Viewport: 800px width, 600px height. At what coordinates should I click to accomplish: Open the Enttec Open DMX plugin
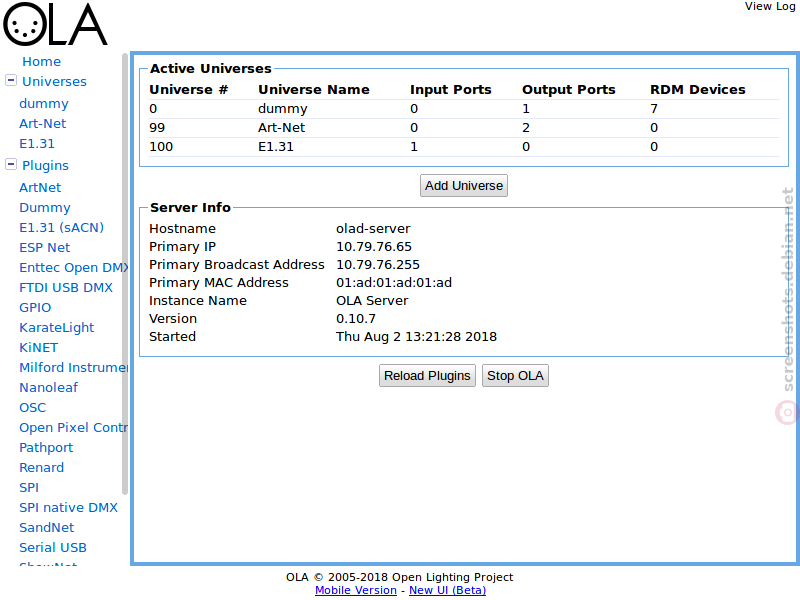click(x=73, y=267)
